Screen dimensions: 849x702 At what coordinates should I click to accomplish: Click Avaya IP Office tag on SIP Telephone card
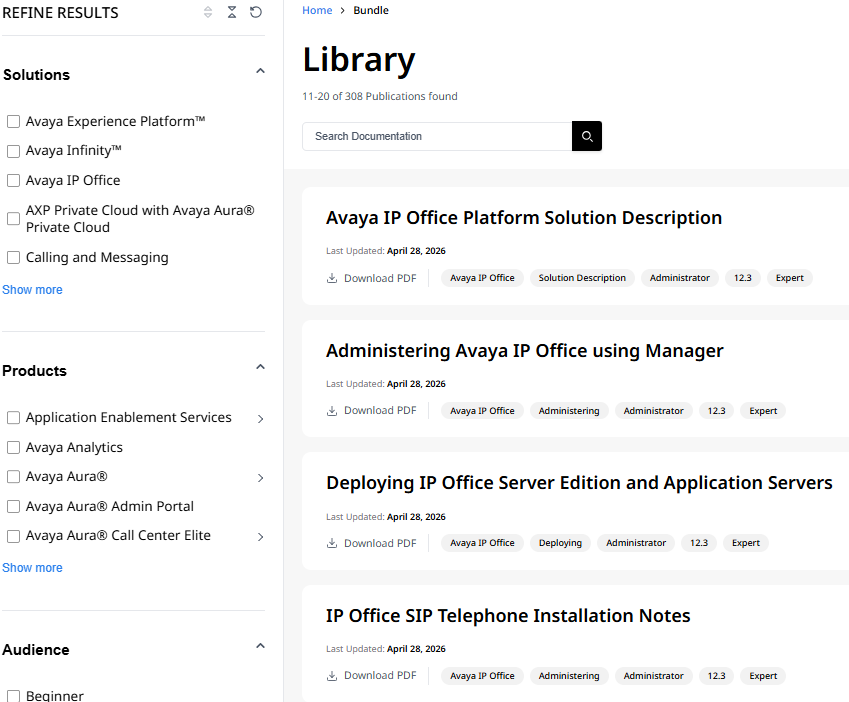click(482, 676)
